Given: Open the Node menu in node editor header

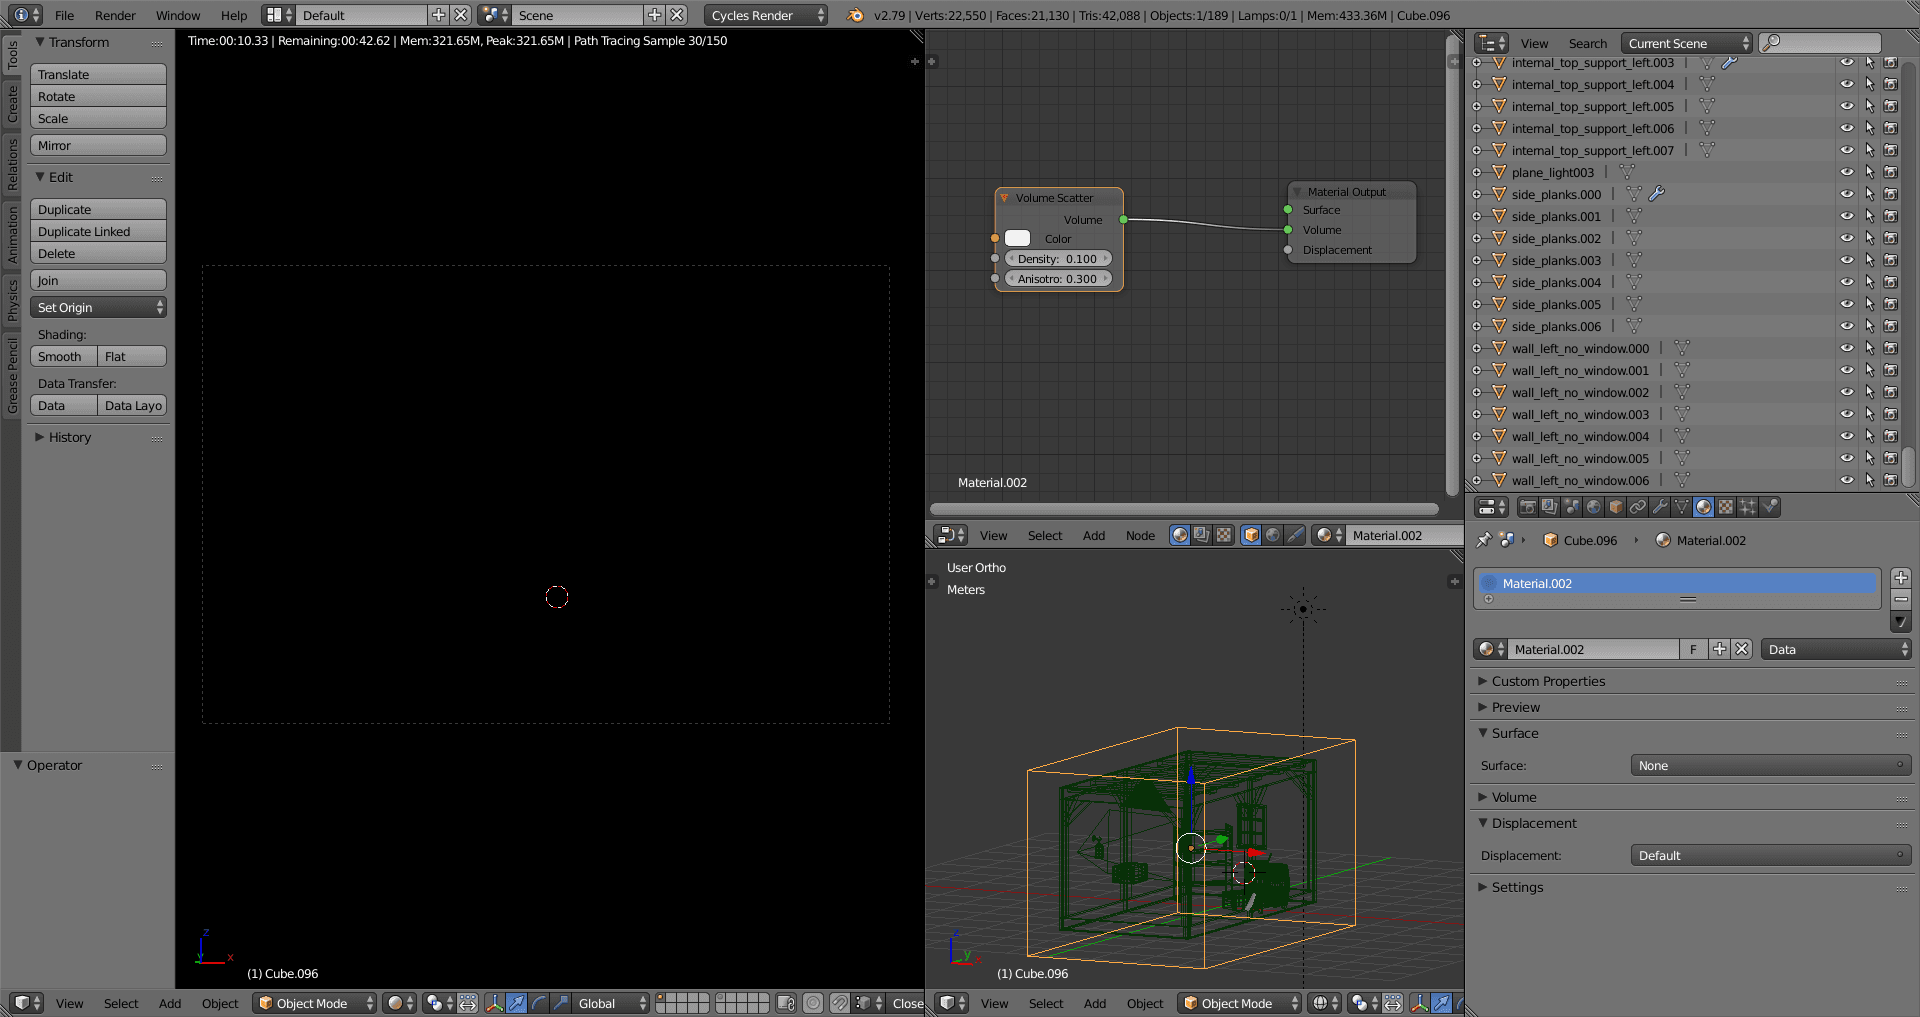Looking at the screenshot, I should [x=1140, y=535].
